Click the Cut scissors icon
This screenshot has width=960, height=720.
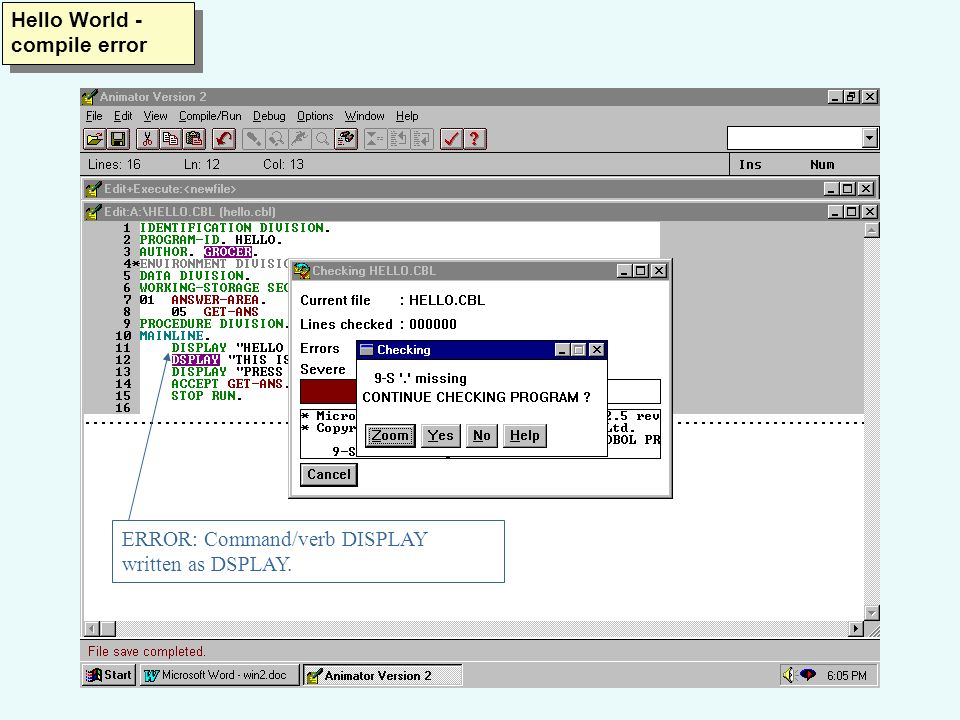tap(147, 139)
